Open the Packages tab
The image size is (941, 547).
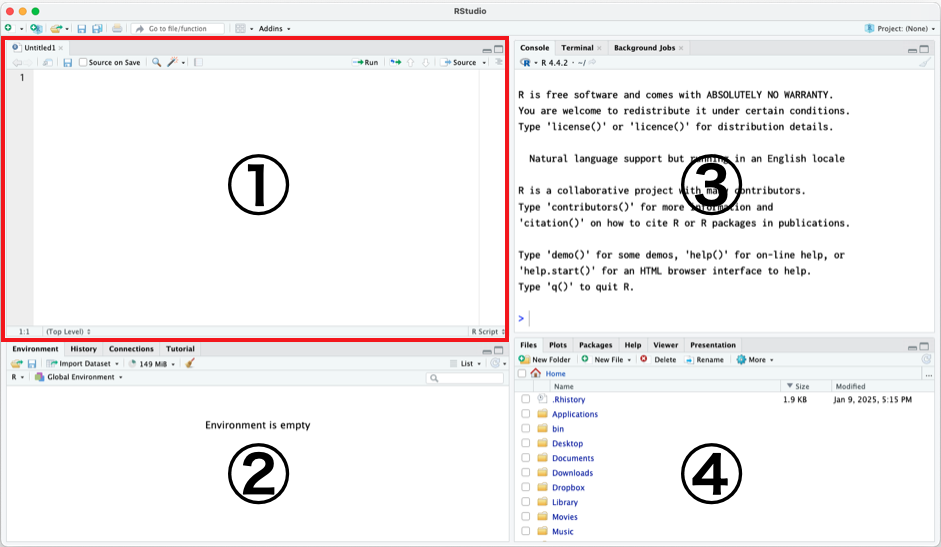[595, 345]
